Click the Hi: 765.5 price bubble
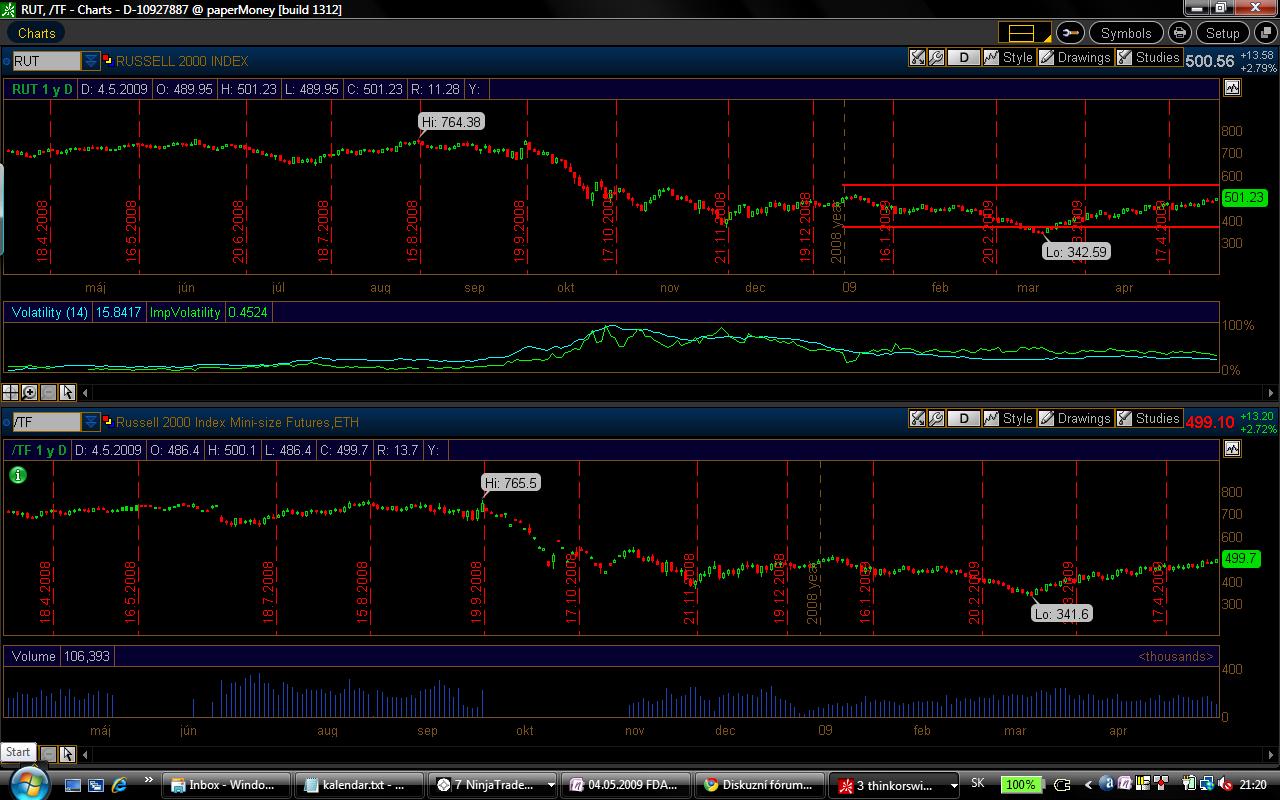The width and height of the screenshot is (1280, 800). (510, 483)
